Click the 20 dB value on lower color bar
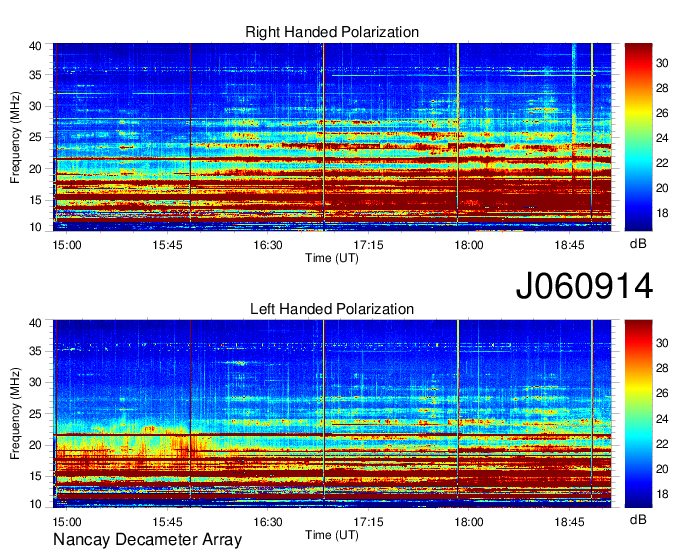The height and width of the screenshot is (552, 680). [x=662, y=469]
